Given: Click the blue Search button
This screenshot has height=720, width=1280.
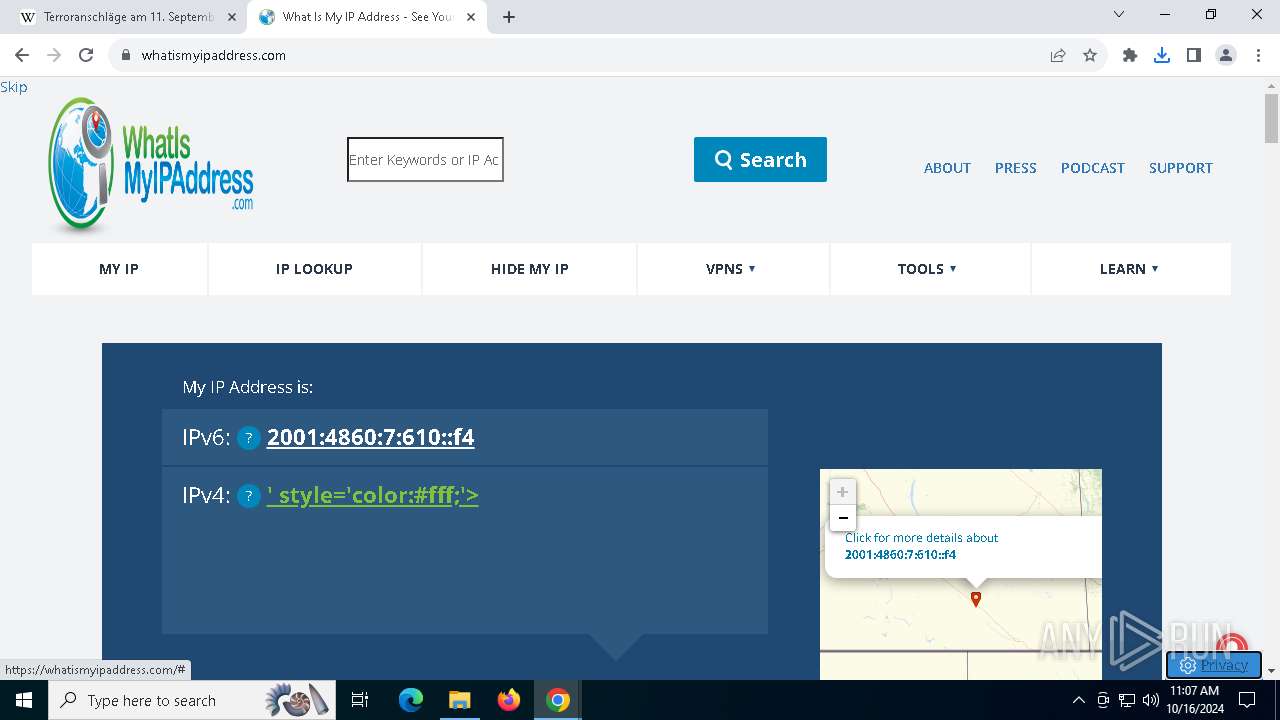Looking at the screenshot, I should (760, 160).
